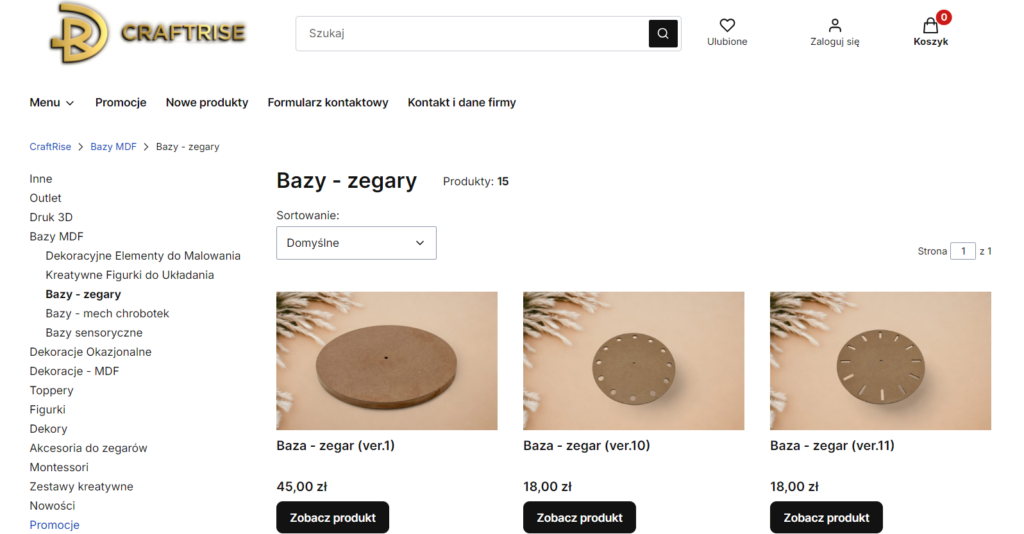The image size is (1024, 534).
Task: Click the page number input box
Action: (962, 251)
